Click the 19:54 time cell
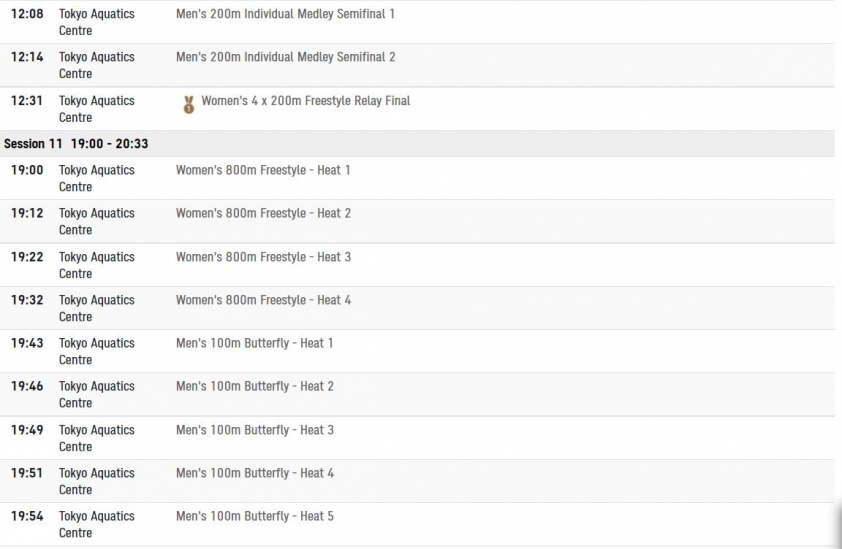This screenshot has height=549, width=842. [x=27, y=516]
